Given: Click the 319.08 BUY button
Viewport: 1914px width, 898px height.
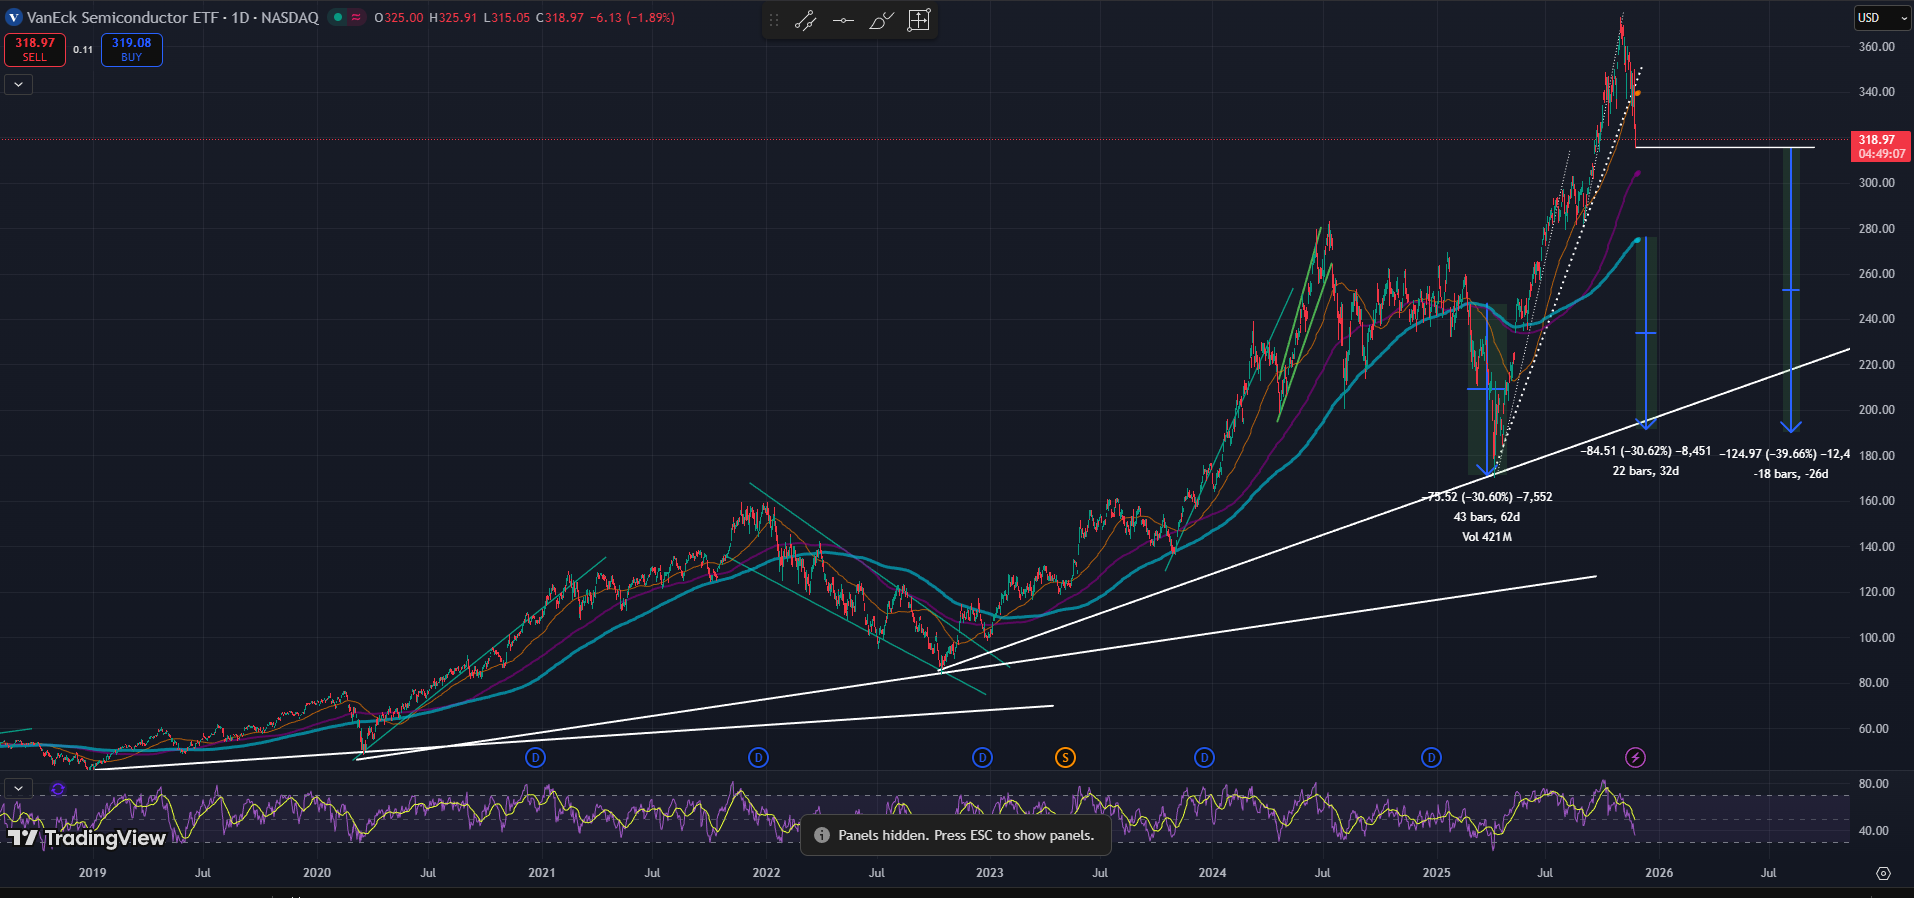Looking at the screenshot, I should coord(132,50).
